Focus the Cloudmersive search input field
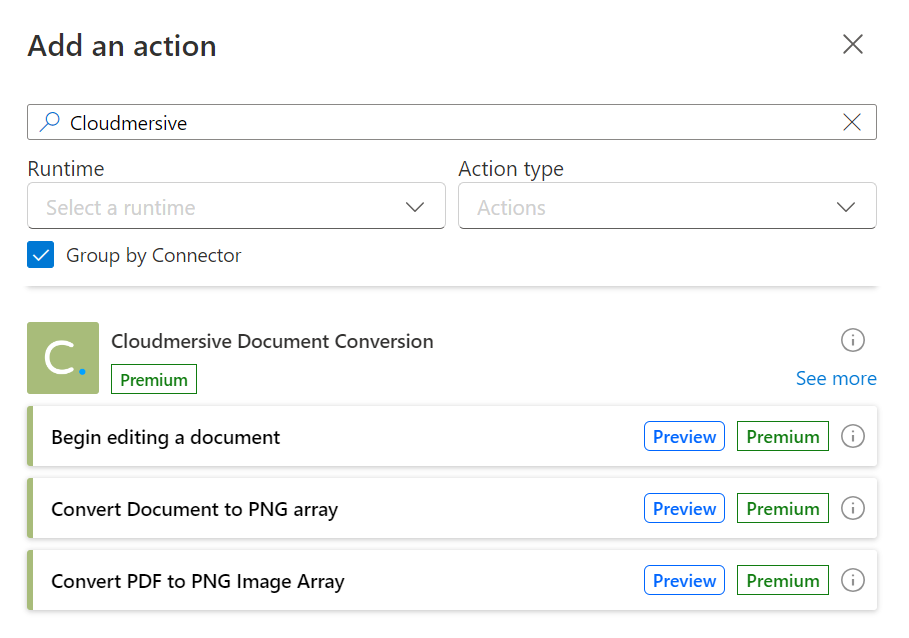 tap(452, 122)
